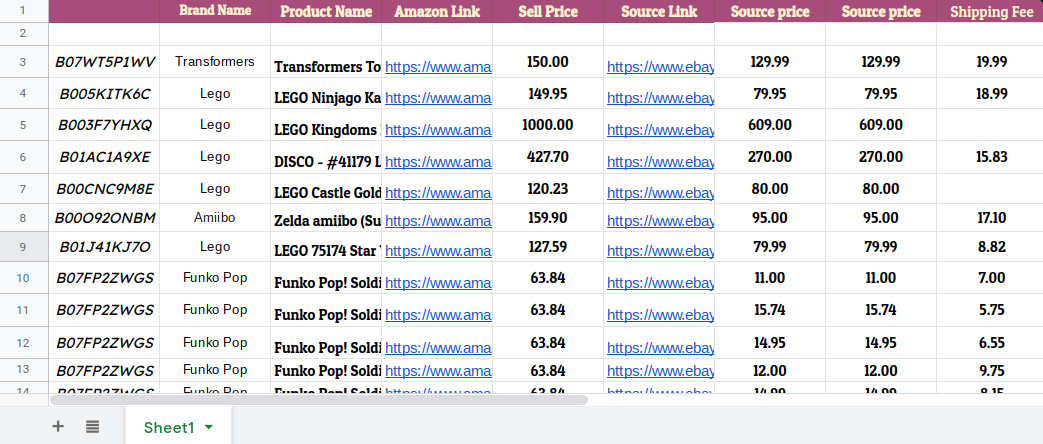Select product cell Zelda amiibo (Su

(x=326, y=218)
